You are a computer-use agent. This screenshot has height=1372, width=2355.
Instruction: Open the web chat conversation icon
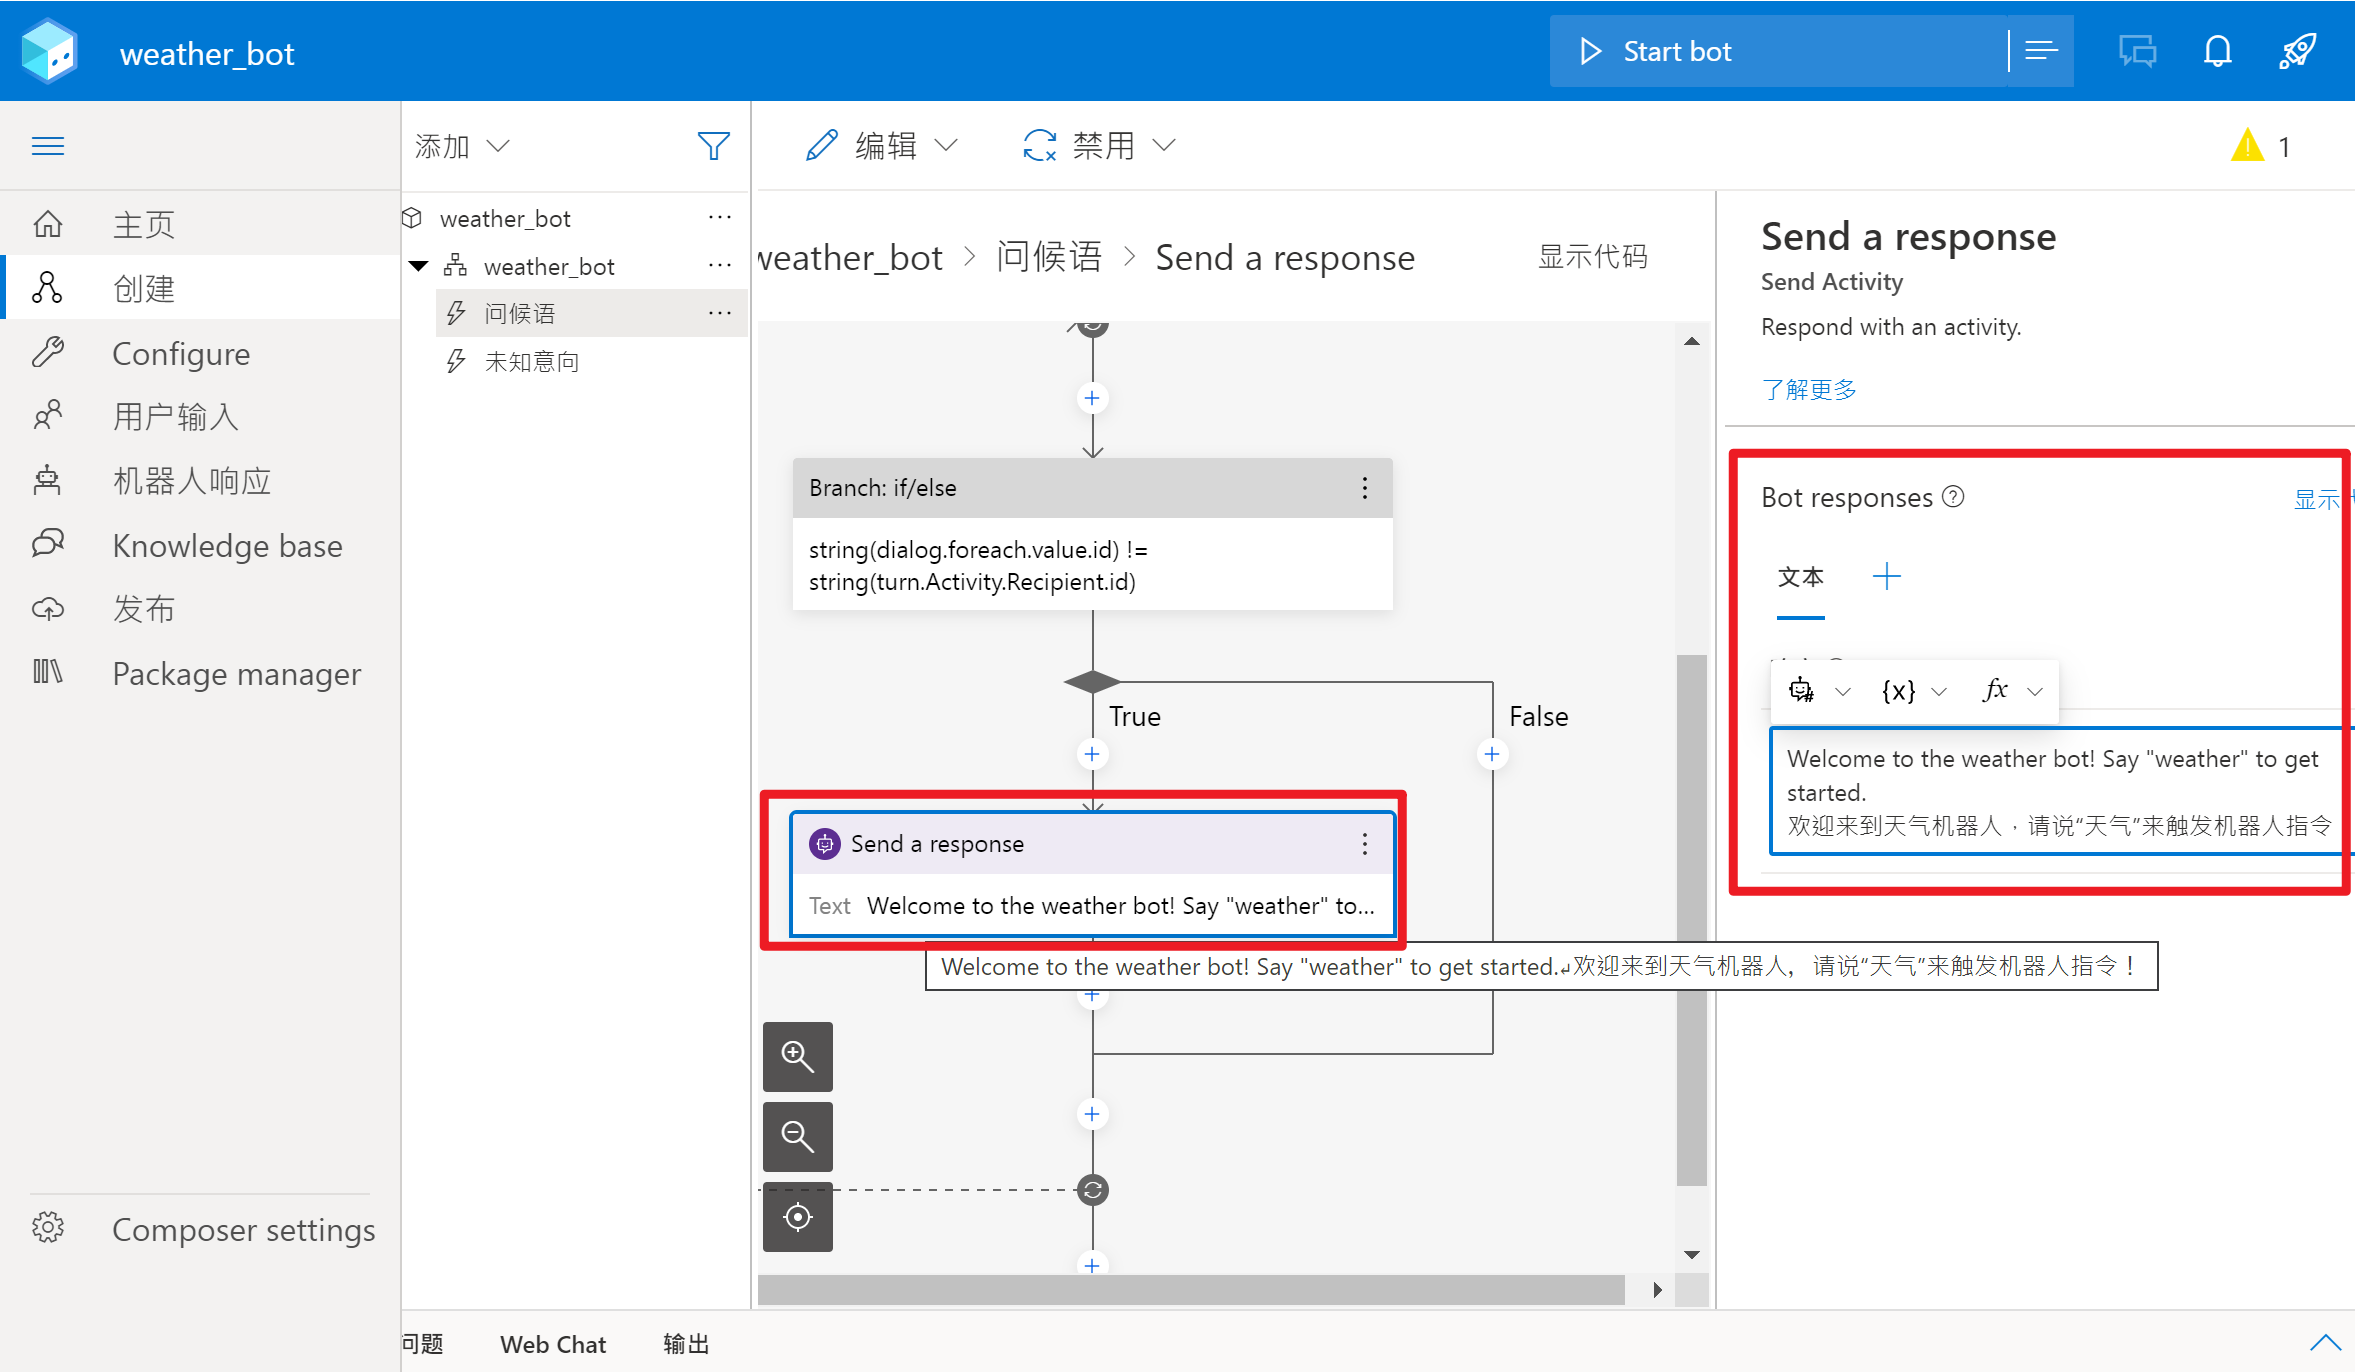coord(2137,51)
